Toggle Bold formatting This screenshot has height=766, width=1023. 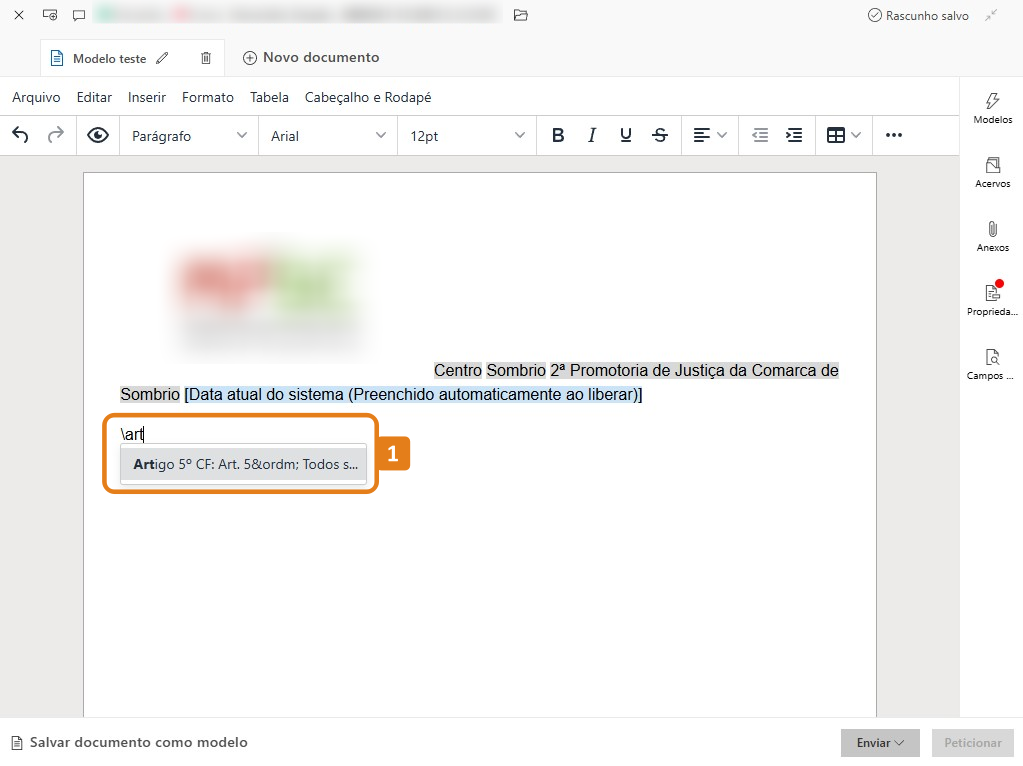(558, 135)
